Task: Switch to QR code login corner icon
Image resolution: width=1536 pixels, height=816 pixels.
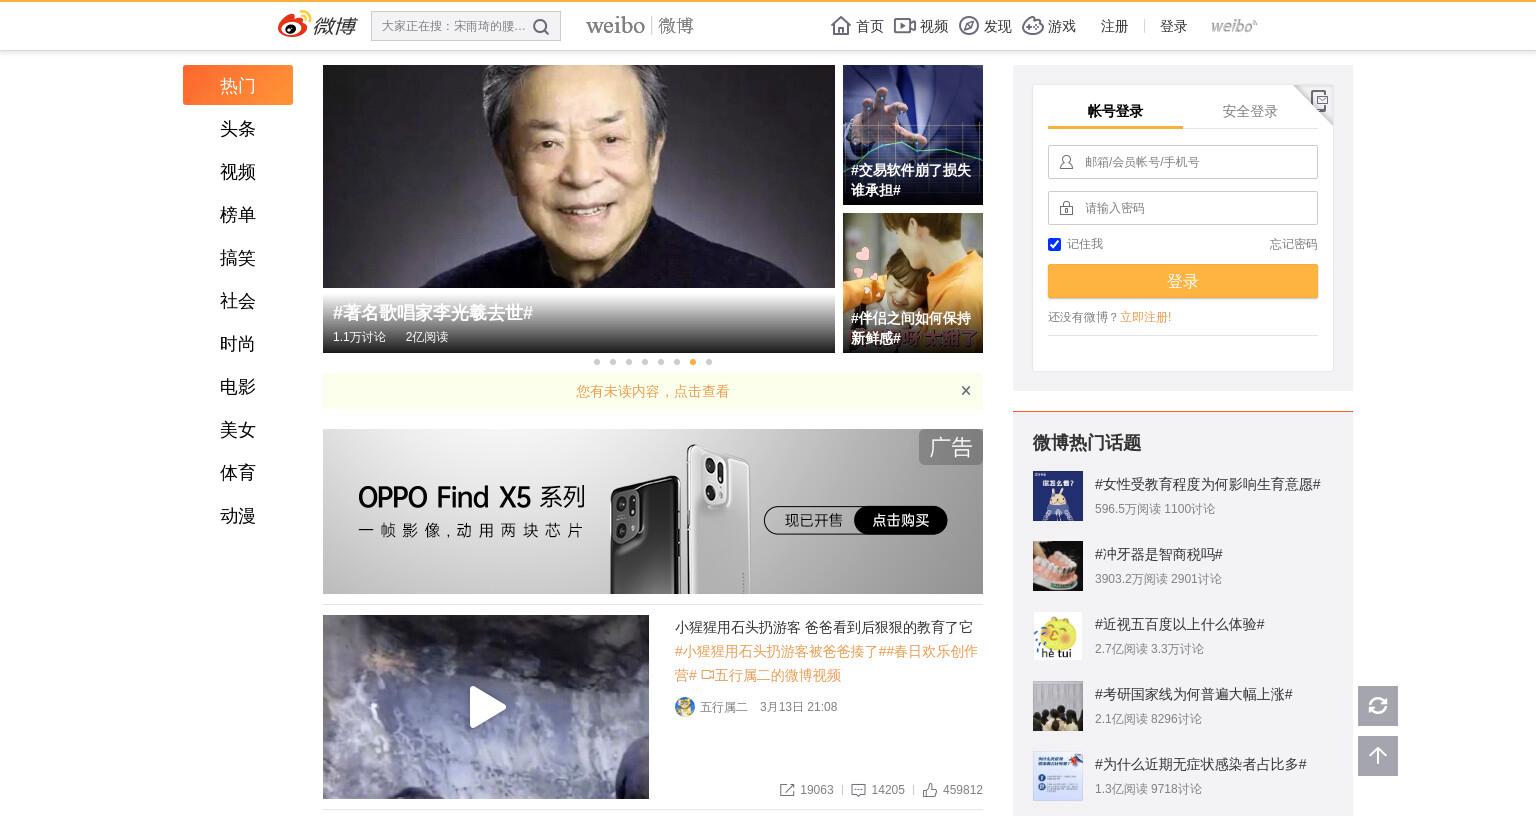Action: 1319,99
